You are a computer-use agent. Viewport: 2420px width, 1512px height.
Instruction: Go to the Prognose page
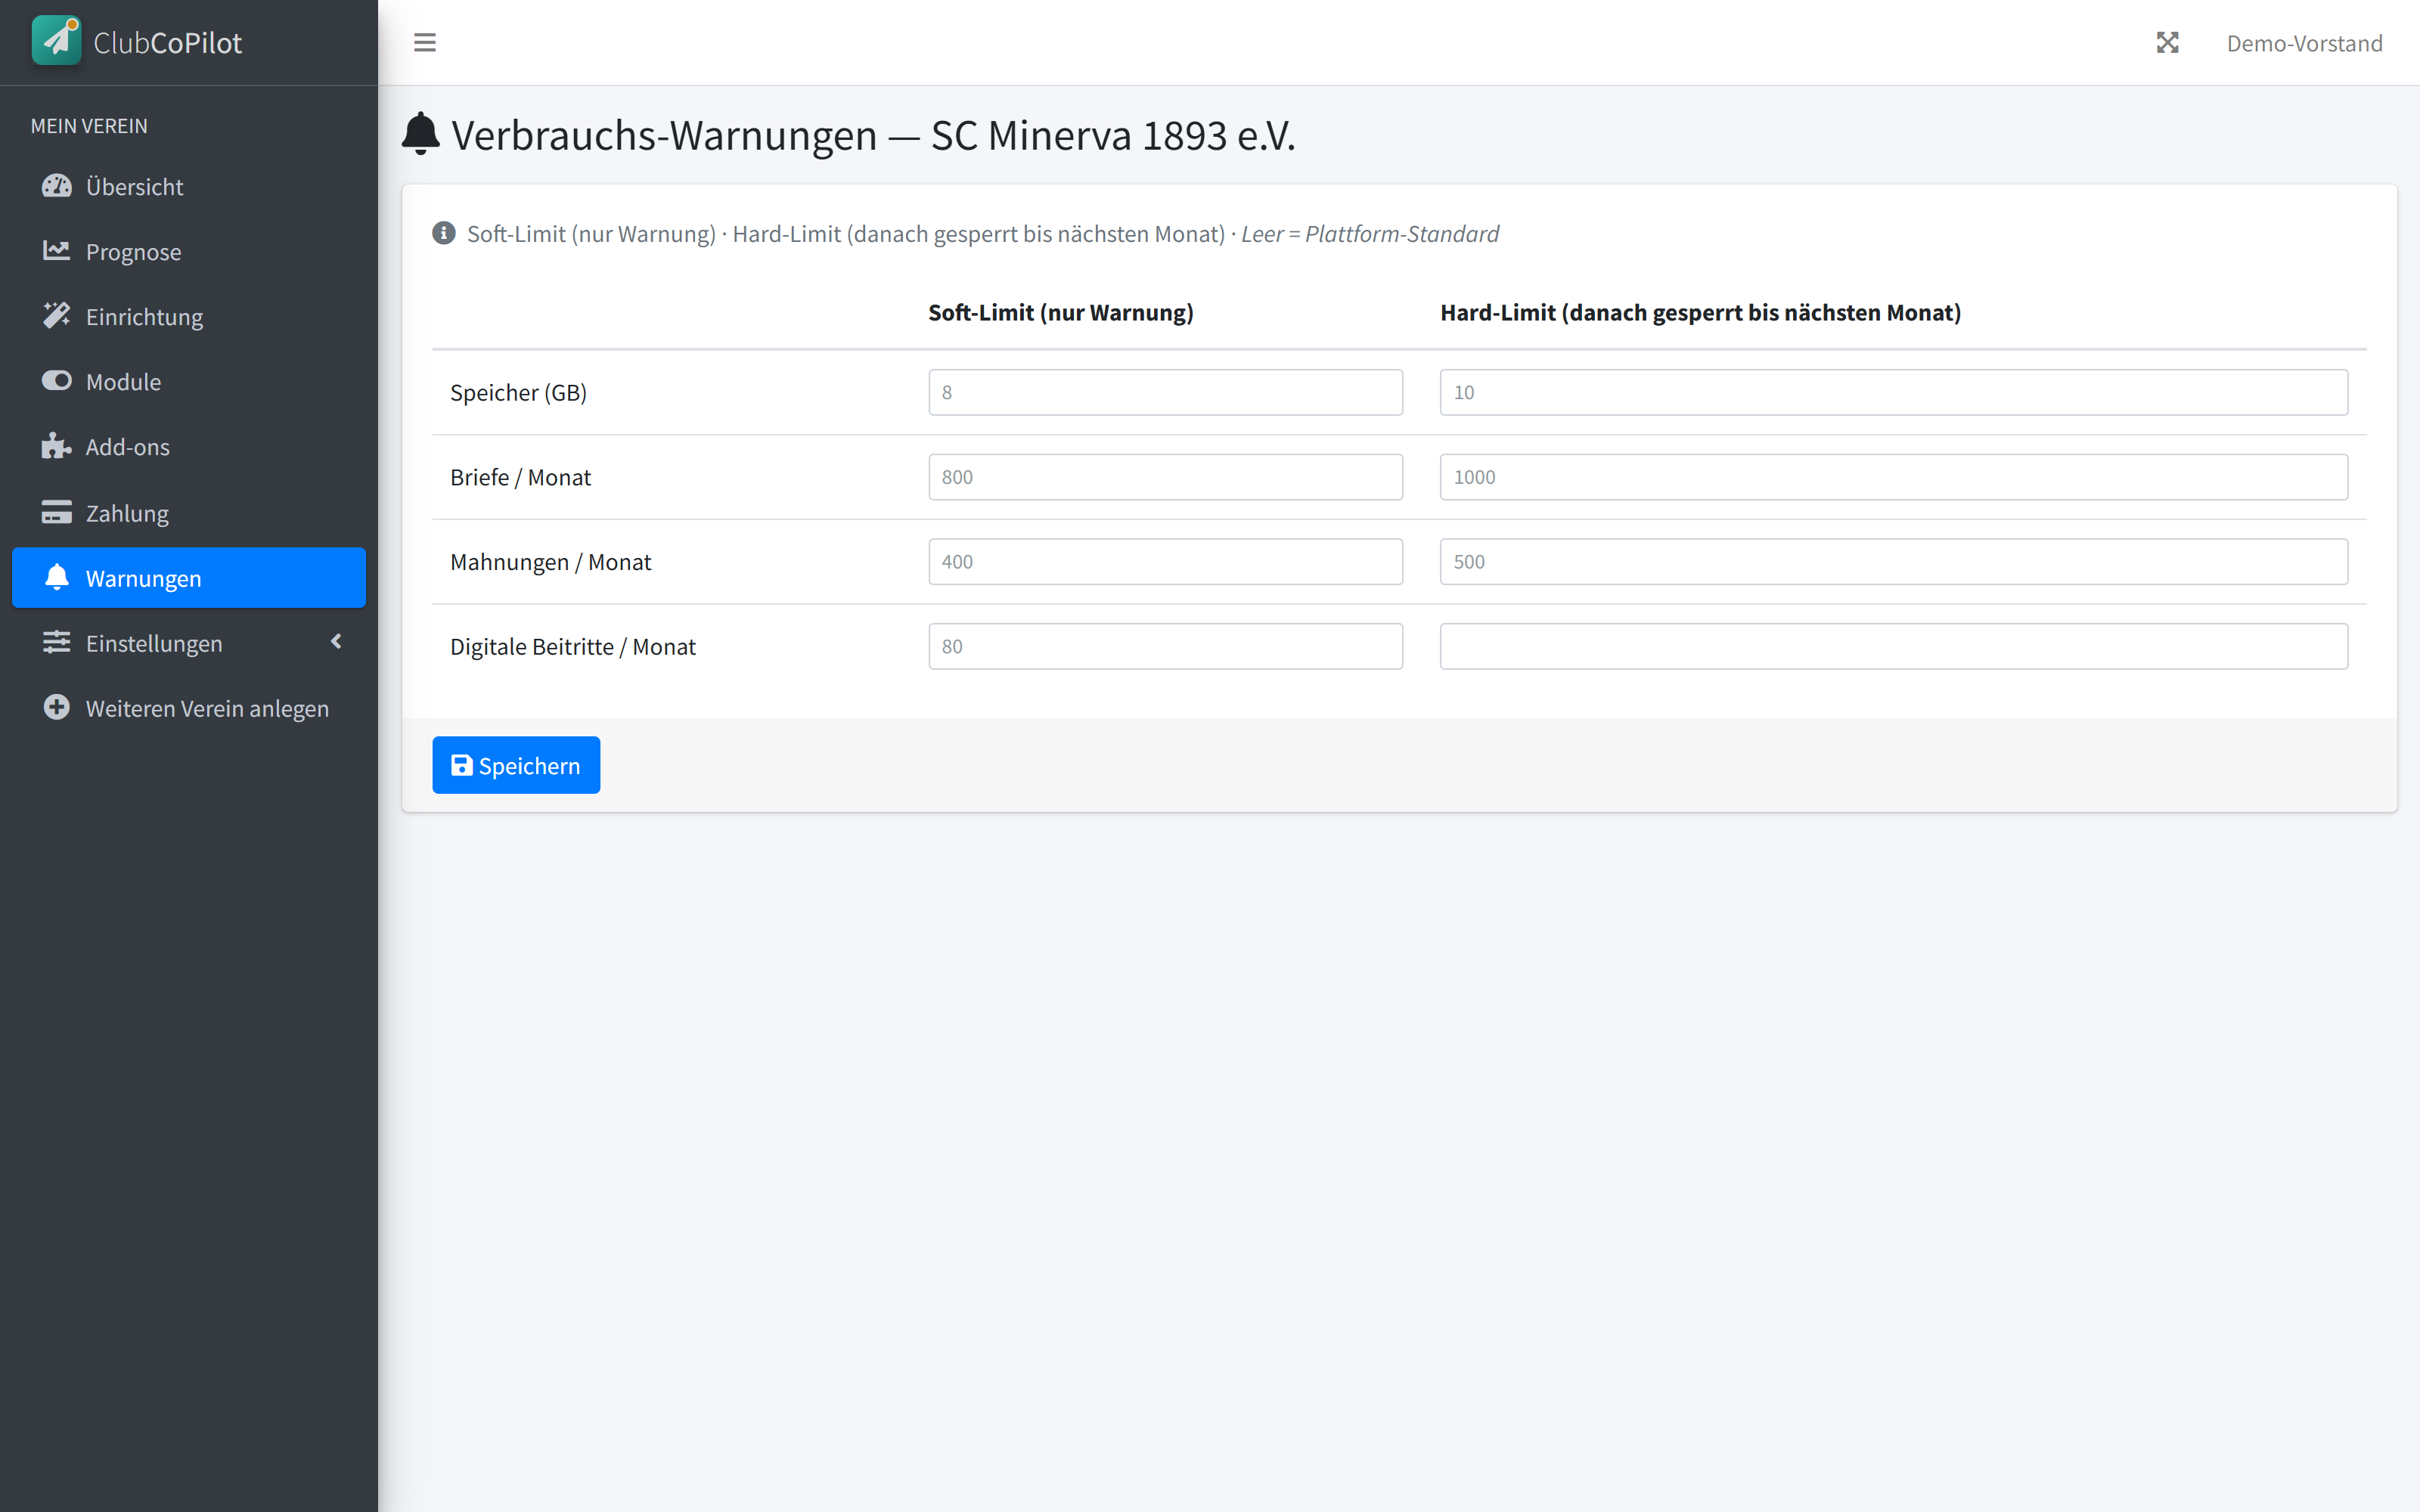tap(189, 252)
